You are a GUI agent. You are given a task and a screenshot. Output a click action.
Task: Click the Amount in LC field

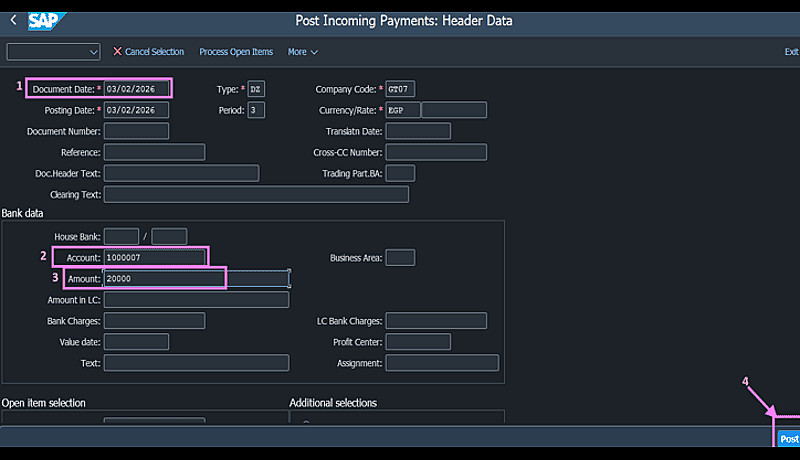point(196,300)
